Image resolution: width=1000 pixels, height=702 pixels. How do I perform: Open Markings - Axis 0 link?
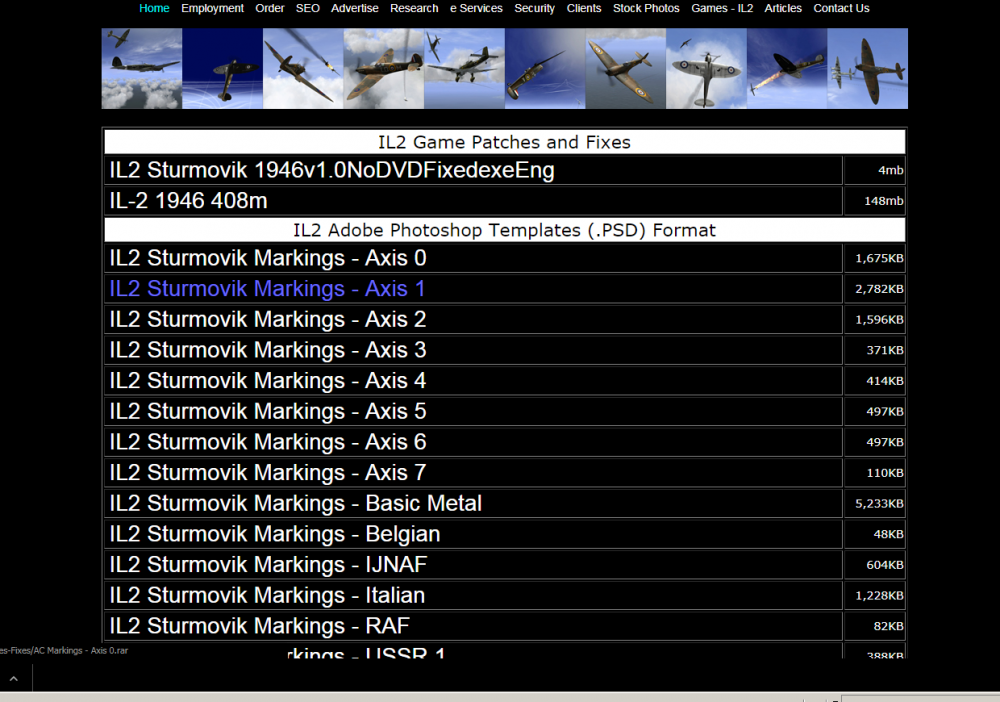268,258
